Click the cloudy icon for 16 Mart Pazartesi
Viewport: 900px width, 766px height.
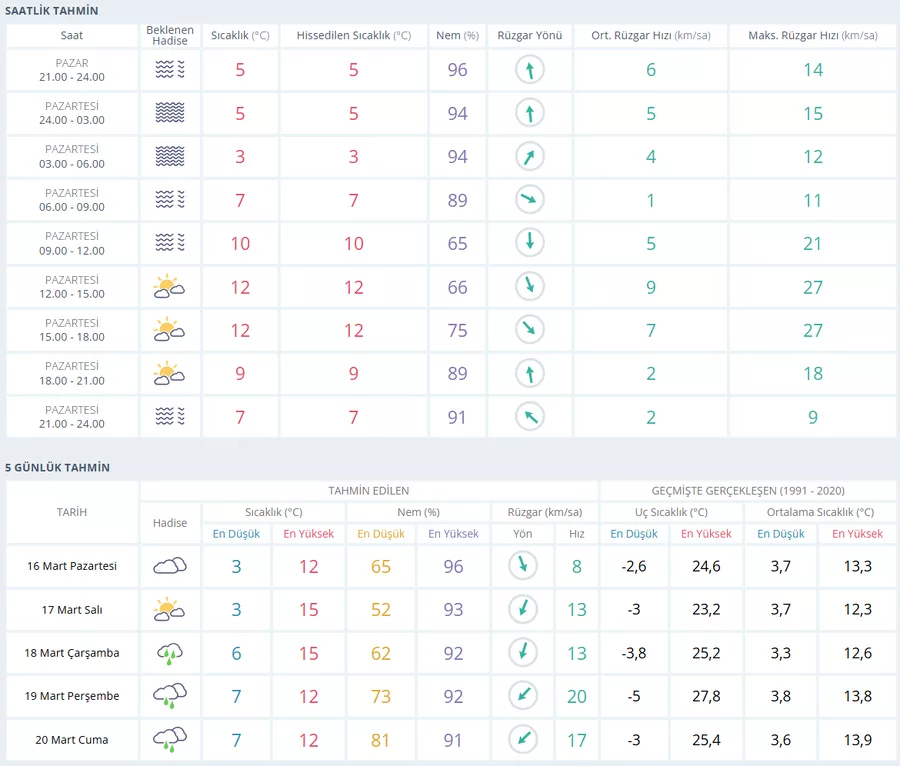pyautogui.click(x=170, y=566)
